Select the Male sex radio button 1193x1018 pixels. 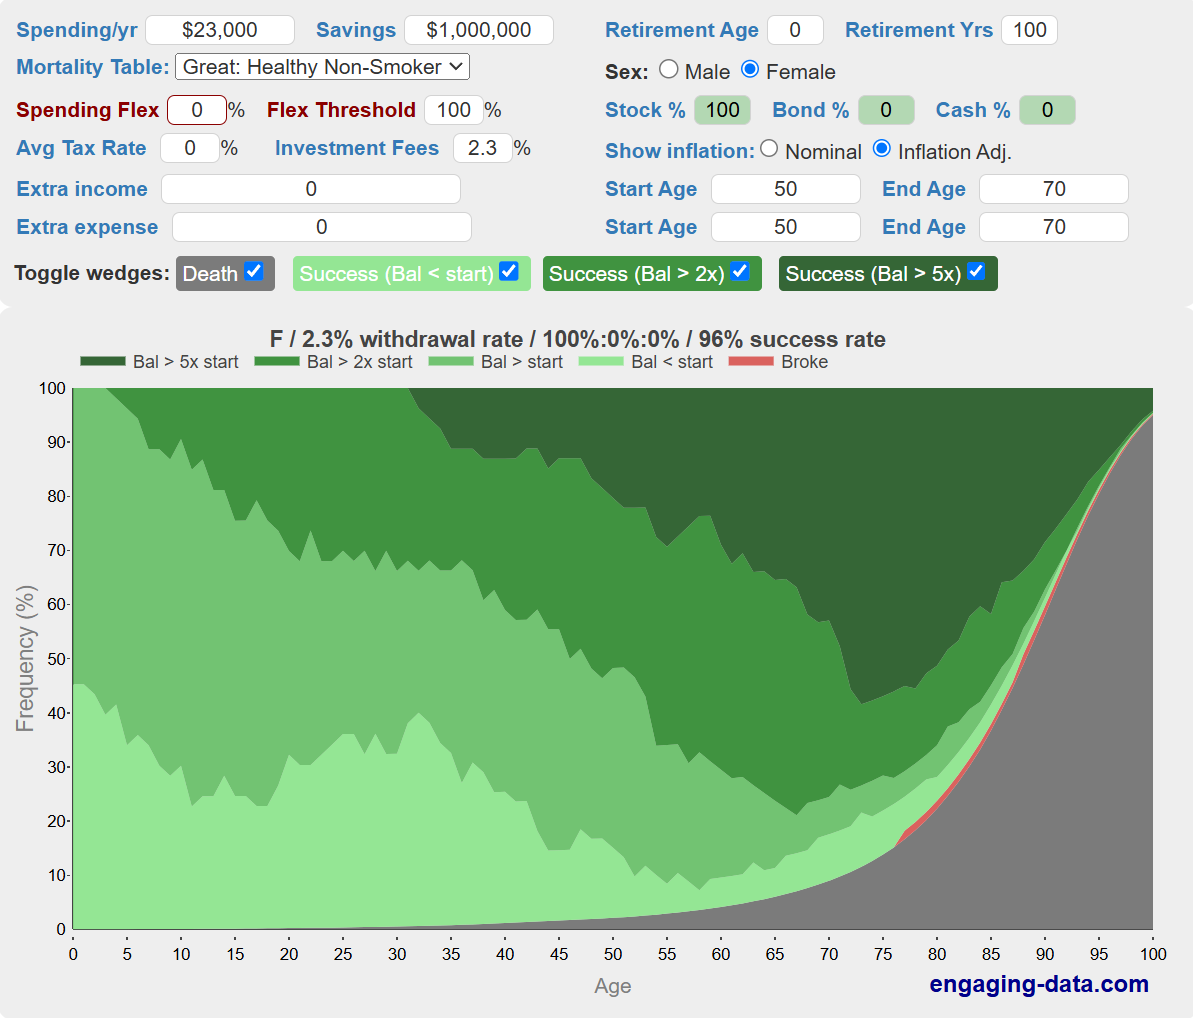pyautogui.click(x=669, y=70)
